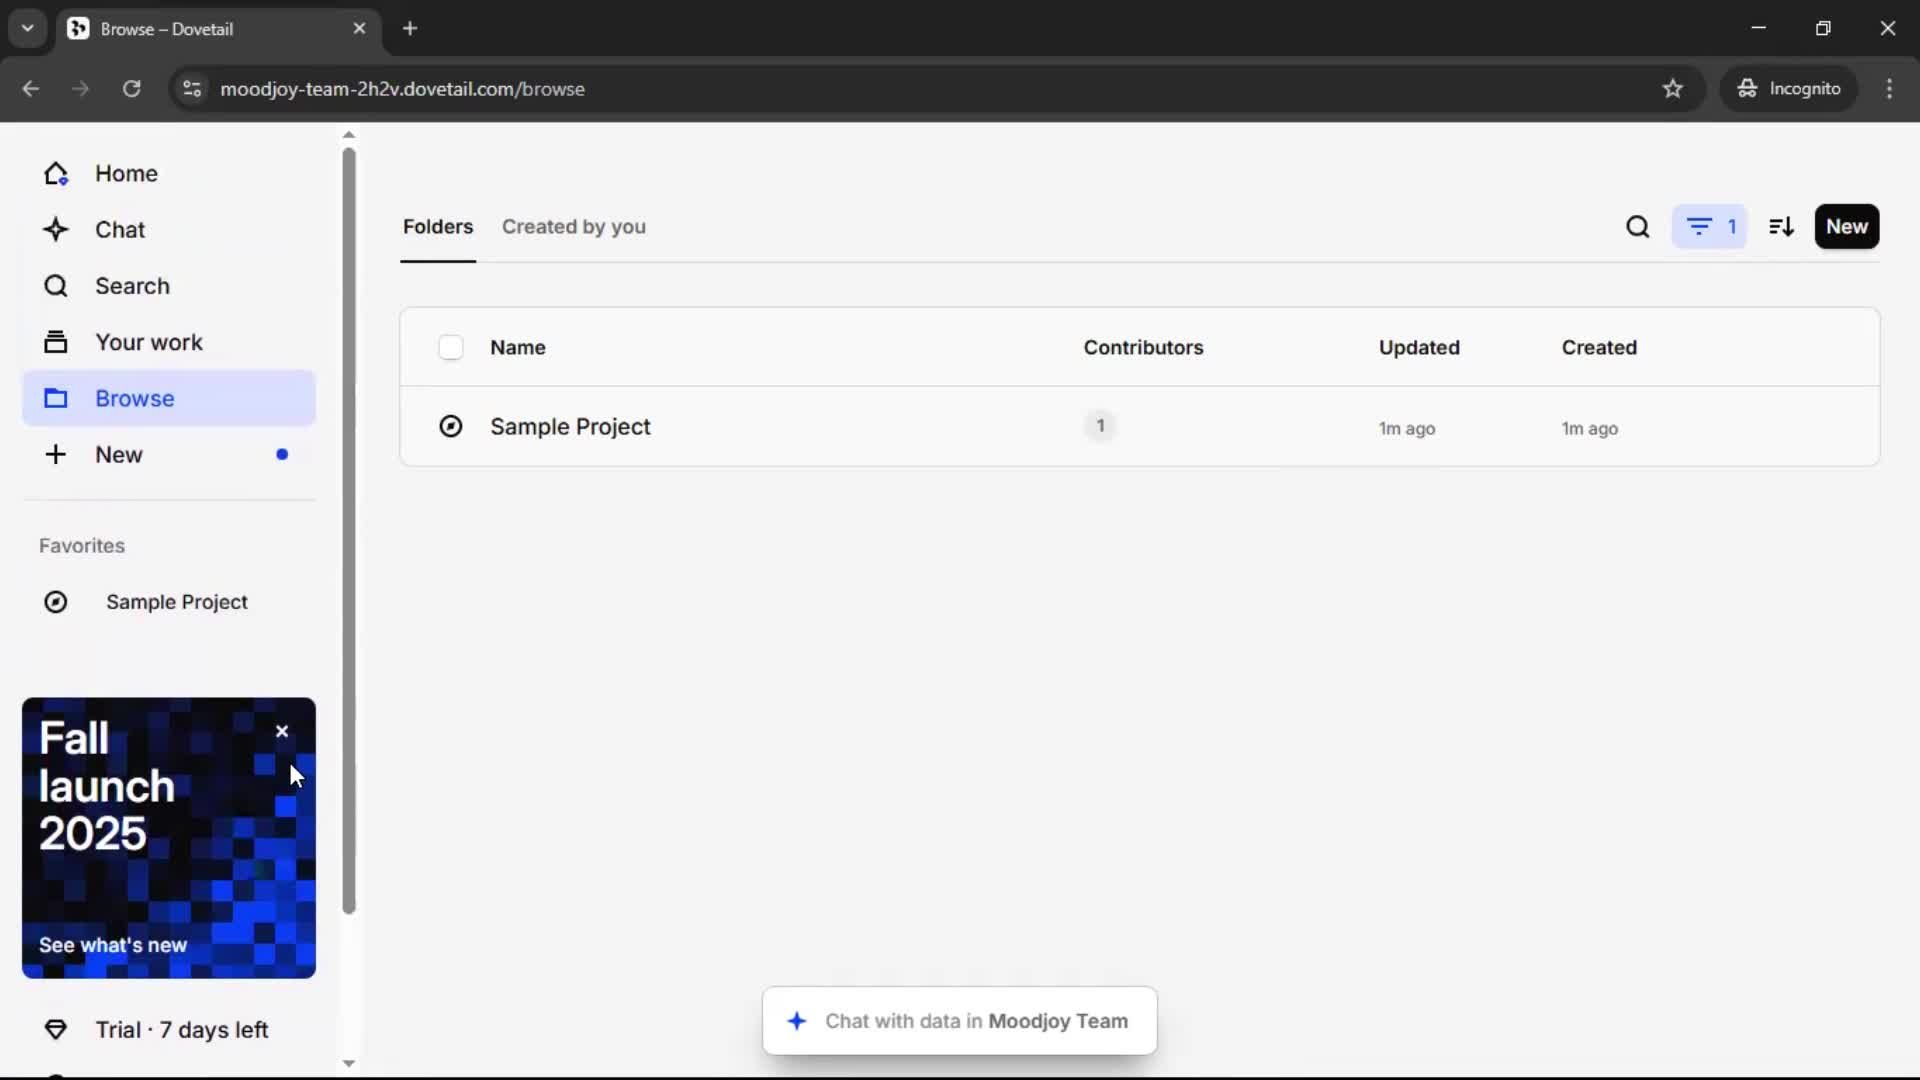The image size is (1920, 1080).
Task: Open the filter button showing 1
Action: [x=1709, y=227]
